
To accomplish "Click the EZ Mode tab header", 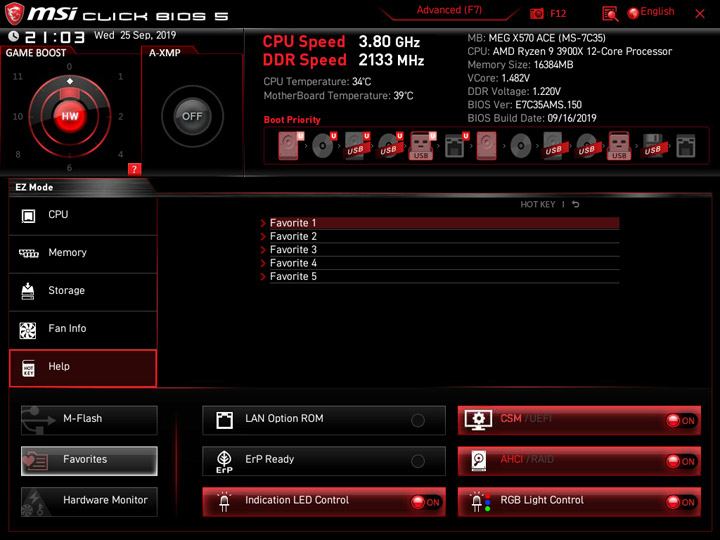I will tap(34, 187).
